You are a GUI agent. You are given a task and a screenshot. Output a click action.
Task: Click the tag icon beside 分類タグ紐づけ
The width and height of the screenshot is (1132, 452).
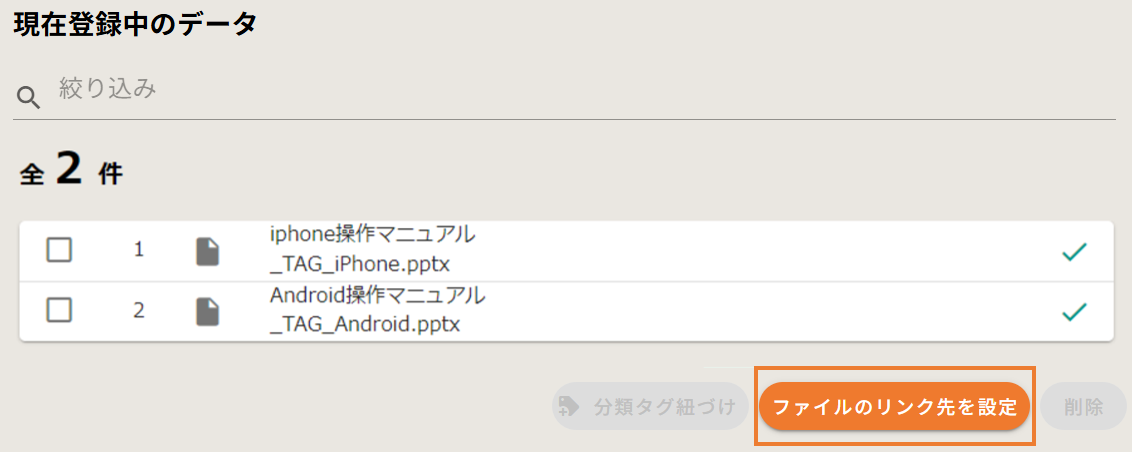[x=570, y=406]
